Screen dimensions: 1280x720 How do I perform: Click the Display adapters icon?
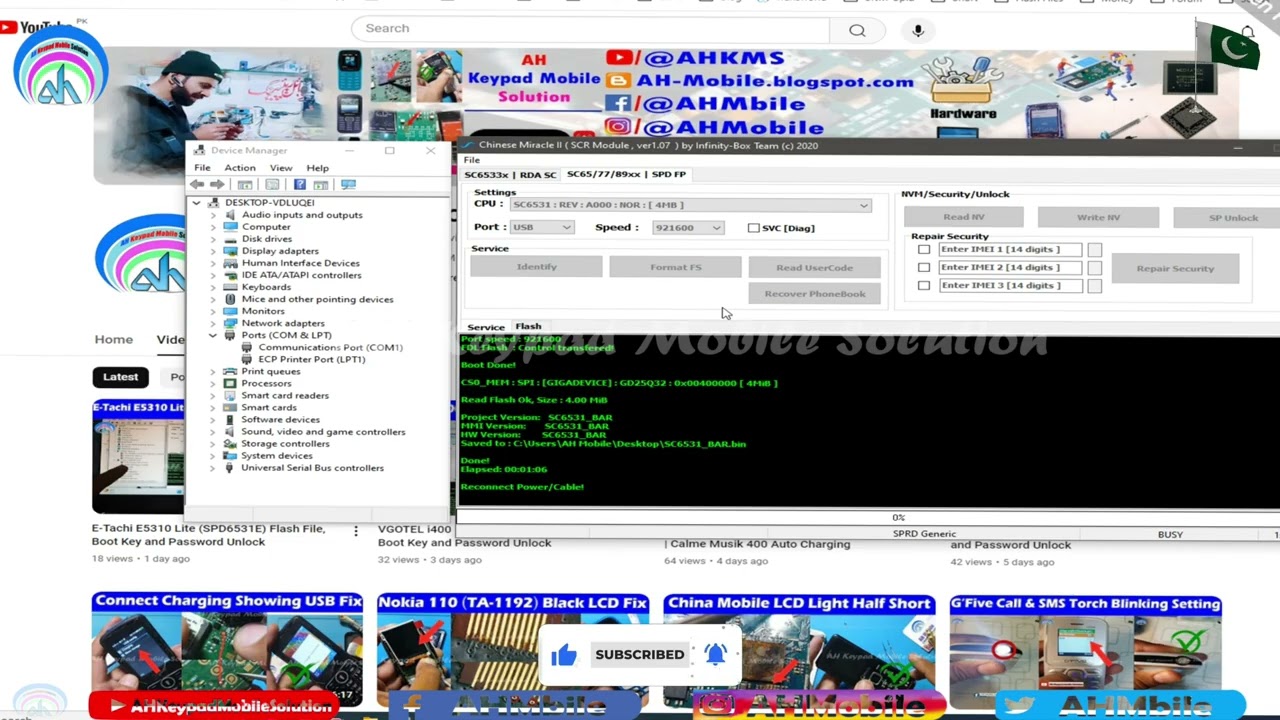tap(231, 251)
